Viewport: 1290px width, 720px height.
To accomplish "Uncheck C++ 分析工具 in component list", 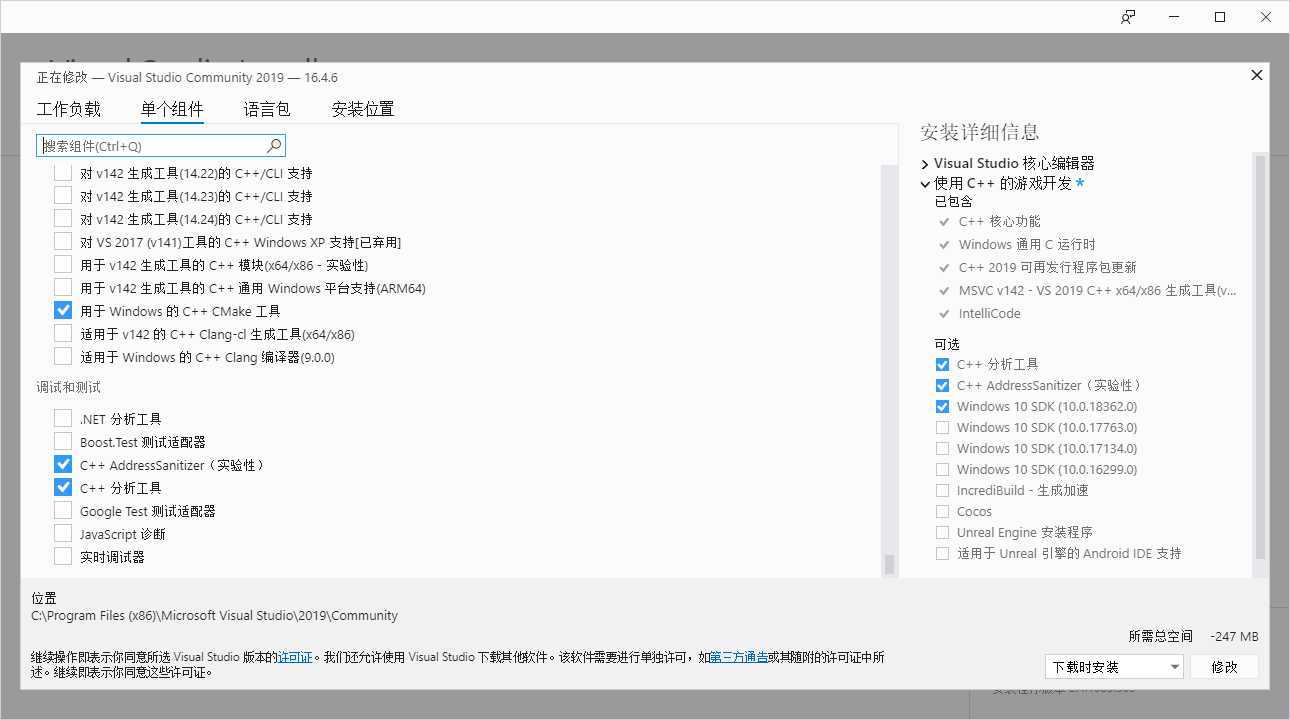I will [63, 488].
